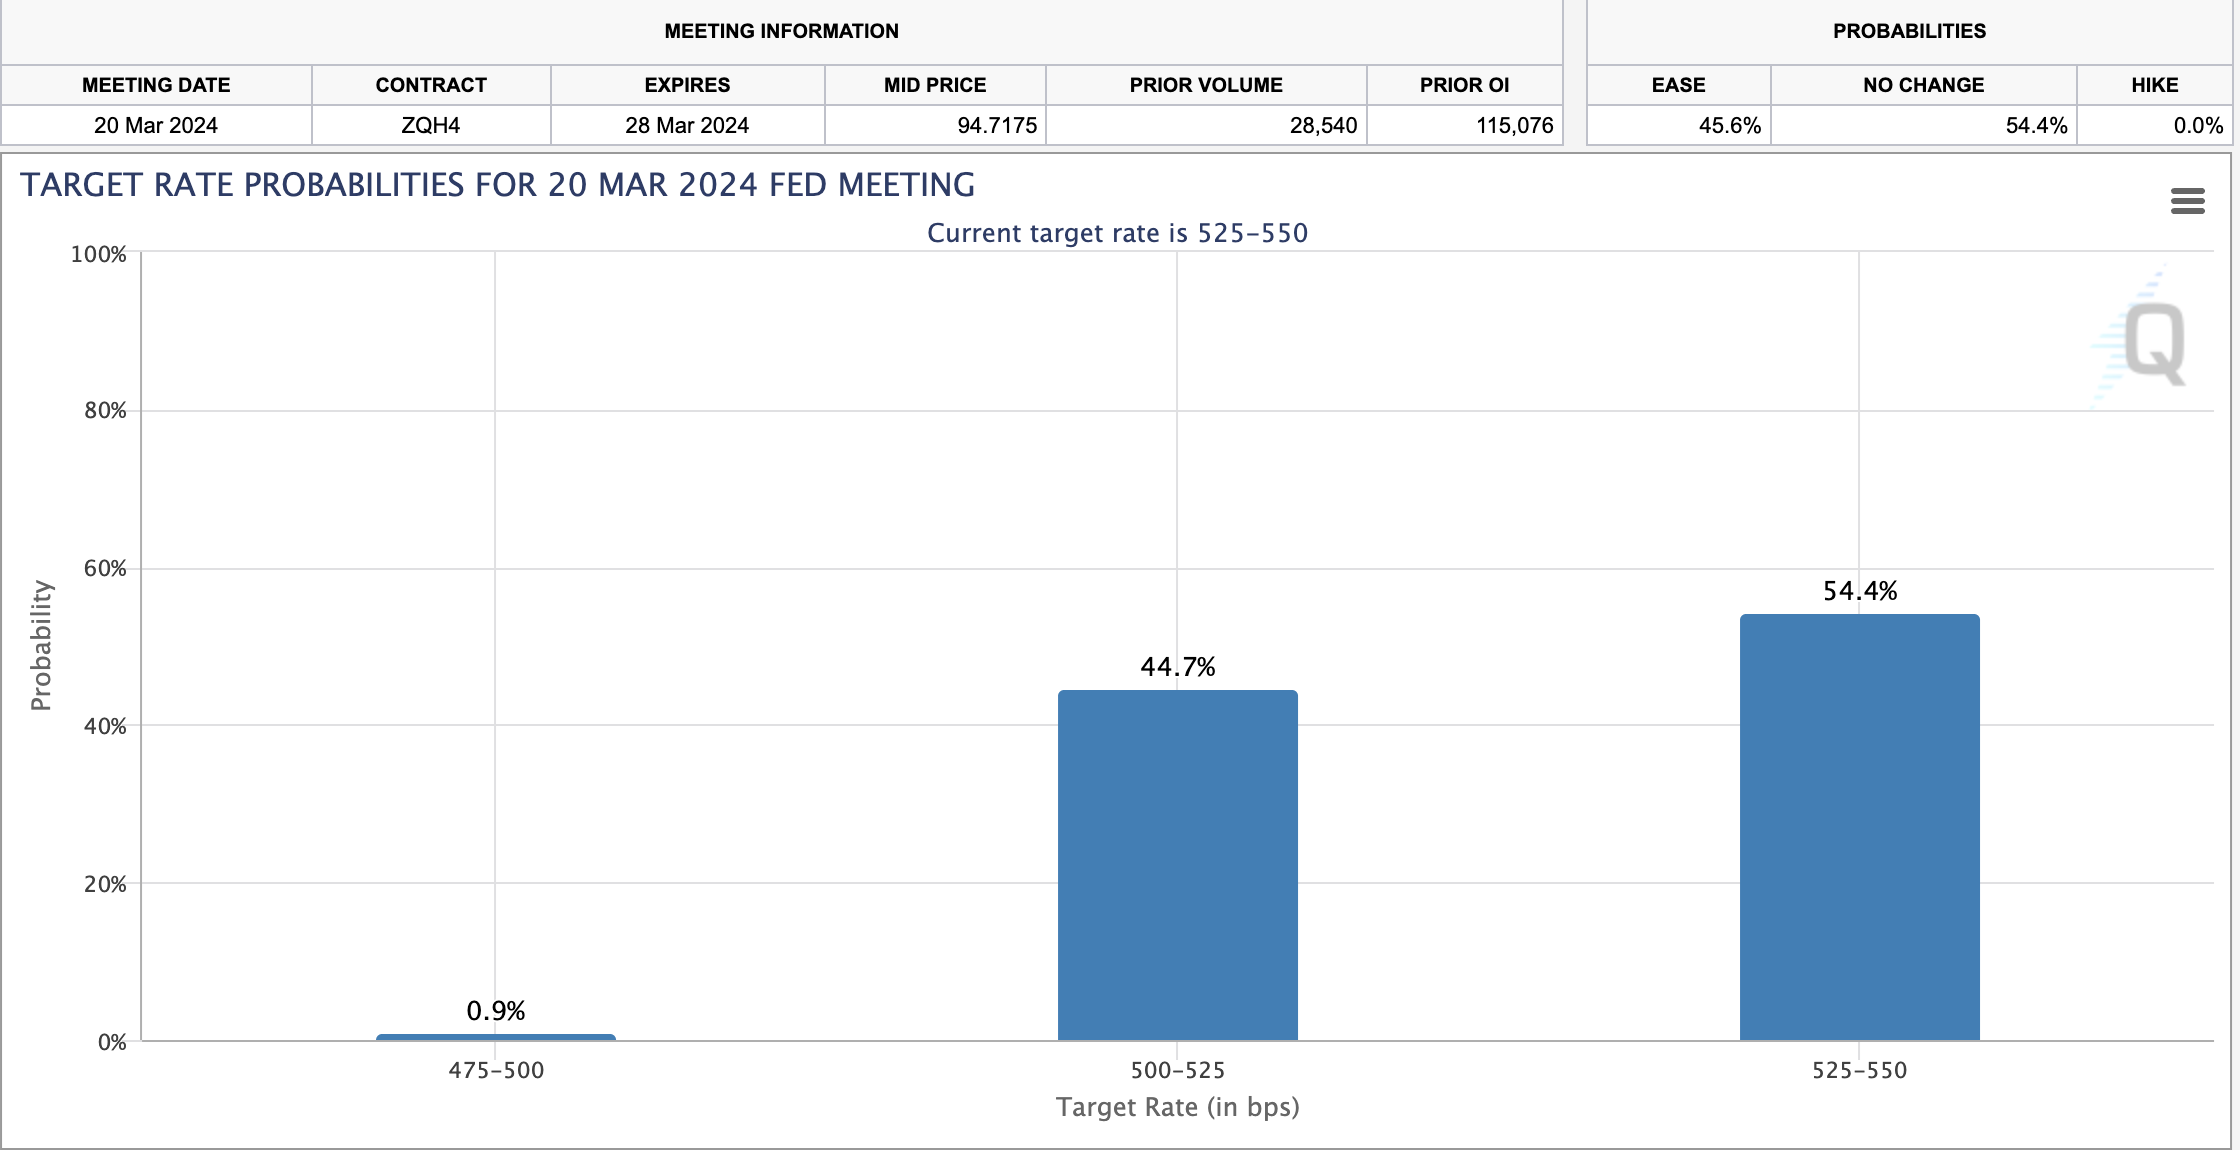2240x1150 pixels.
Task: Open the chart hamburger context menu
Action: click(2187, 201)
